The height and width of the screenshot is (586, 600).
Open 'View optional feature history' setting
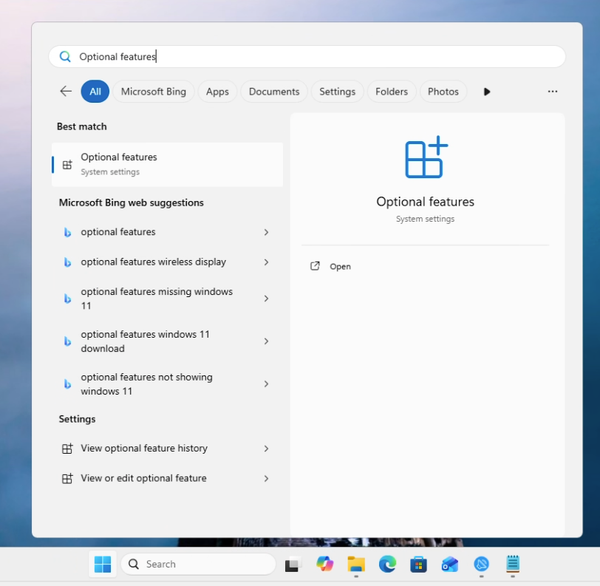(167, 448)
